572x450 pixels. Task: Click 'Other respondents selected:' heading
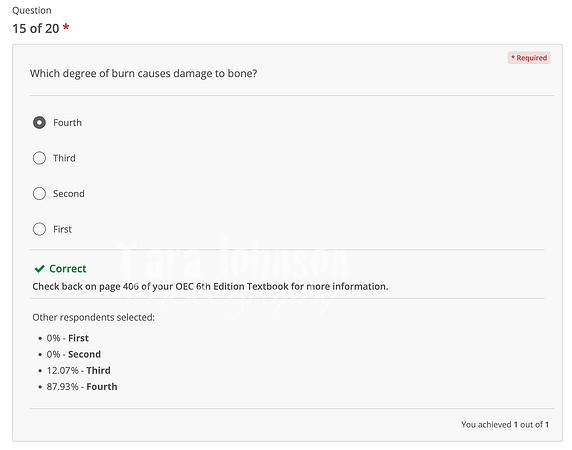[x=93, y=317]
